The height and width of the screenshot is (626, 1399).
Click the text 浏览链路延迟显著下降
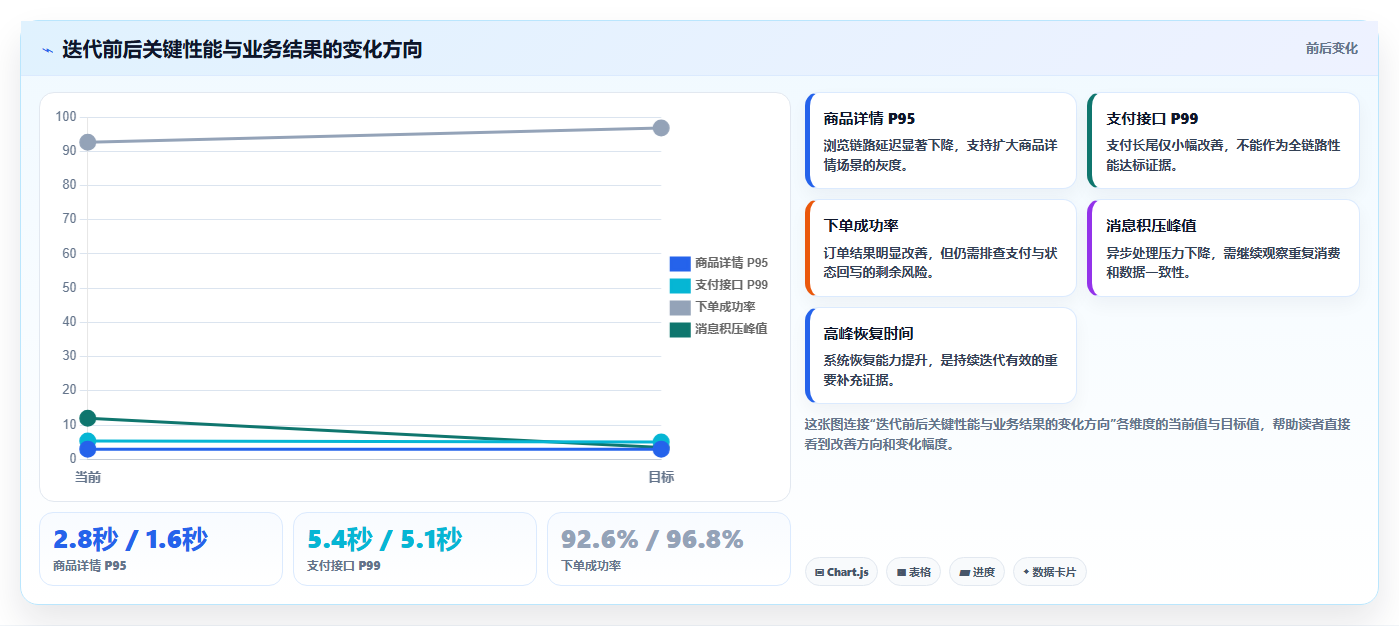pyautogui.click(x=888, y=145)
